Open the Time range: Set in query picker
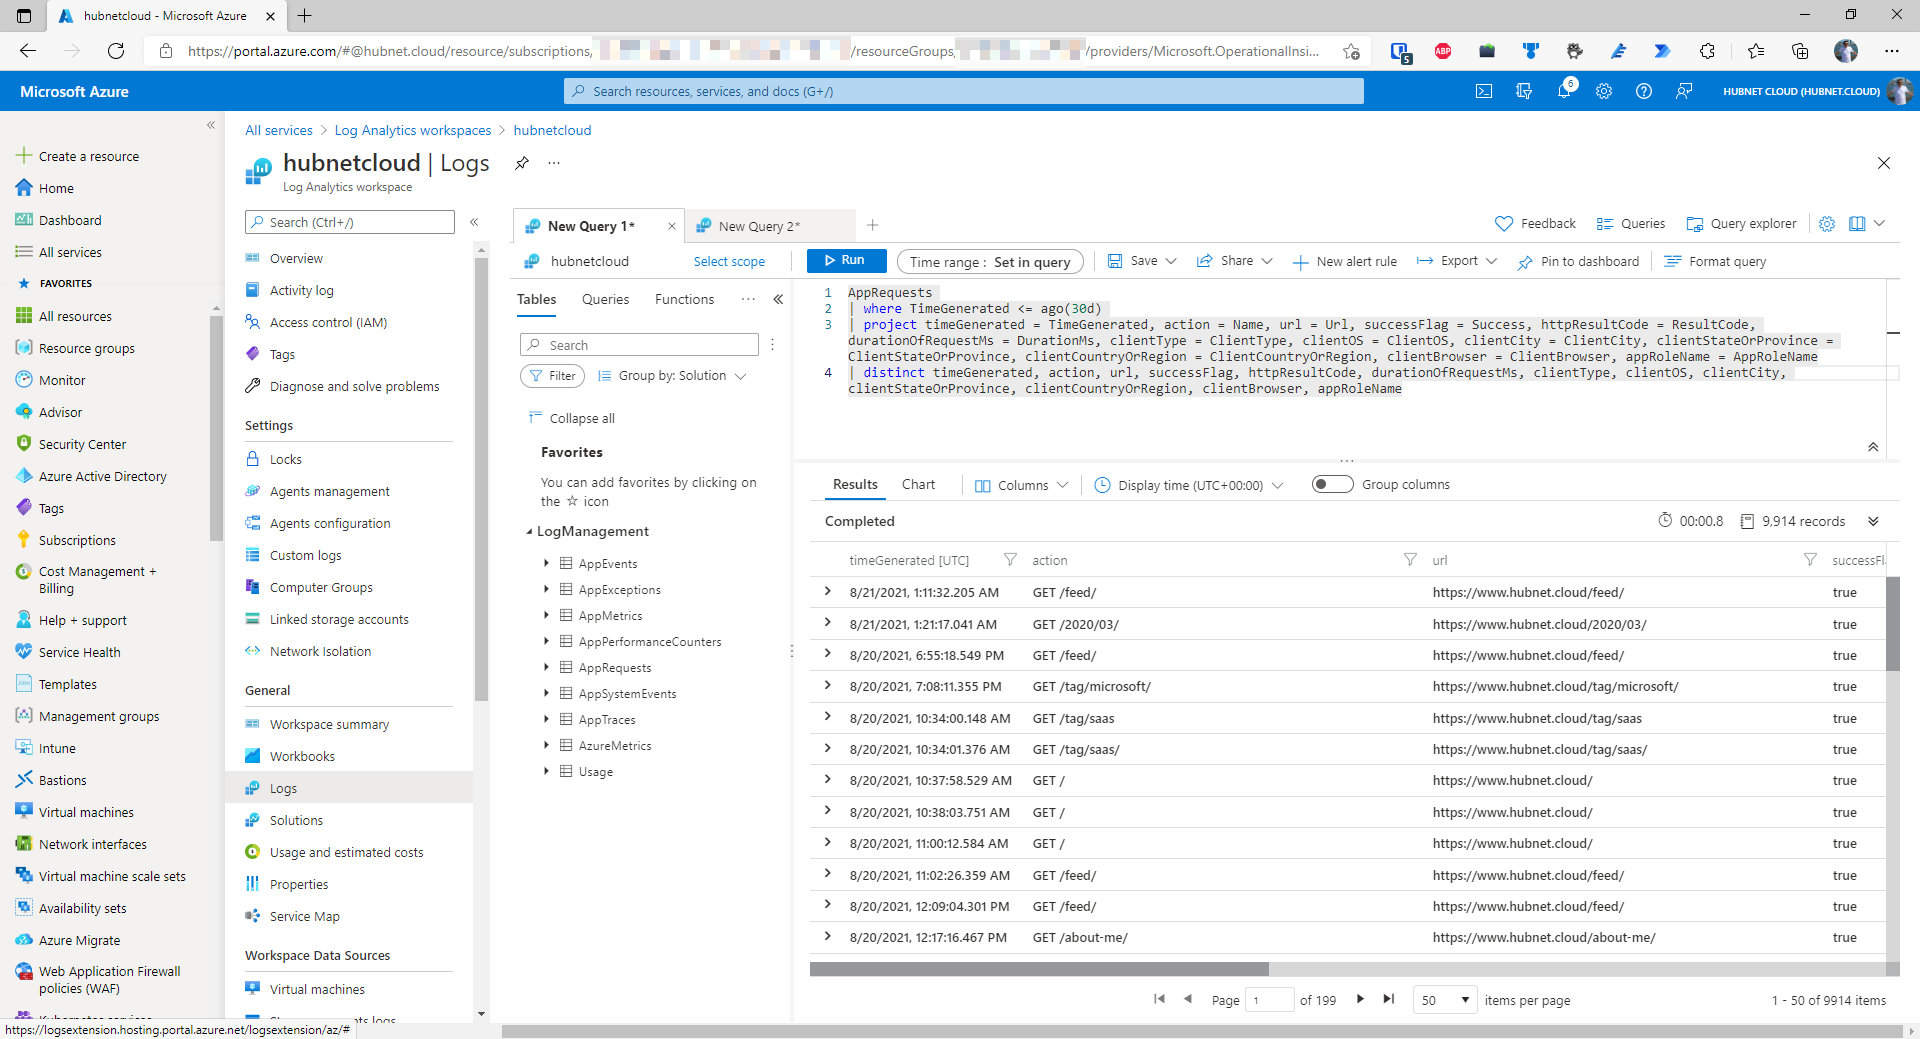Screen dimensions: 1920x1039 (x=990, y=262)
